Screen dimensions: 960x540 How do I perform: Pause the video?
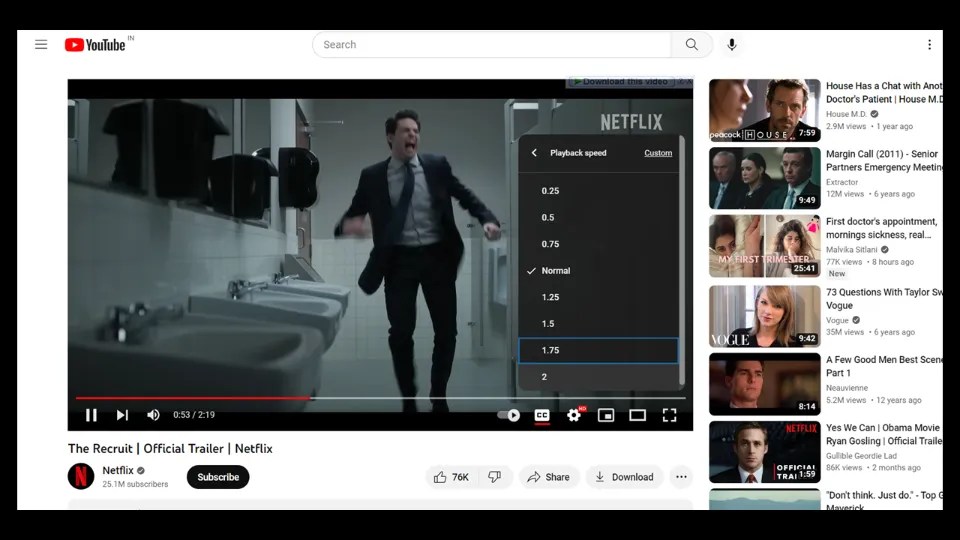(91, 415)
